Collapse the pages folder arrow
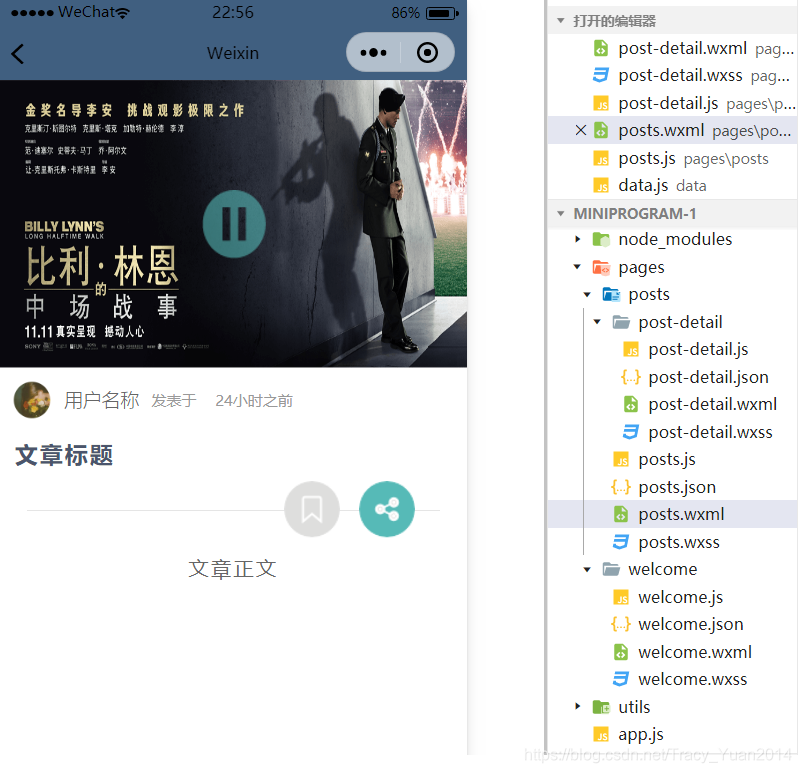Viewport: 801px width, 773px height. tap(577, 267)
